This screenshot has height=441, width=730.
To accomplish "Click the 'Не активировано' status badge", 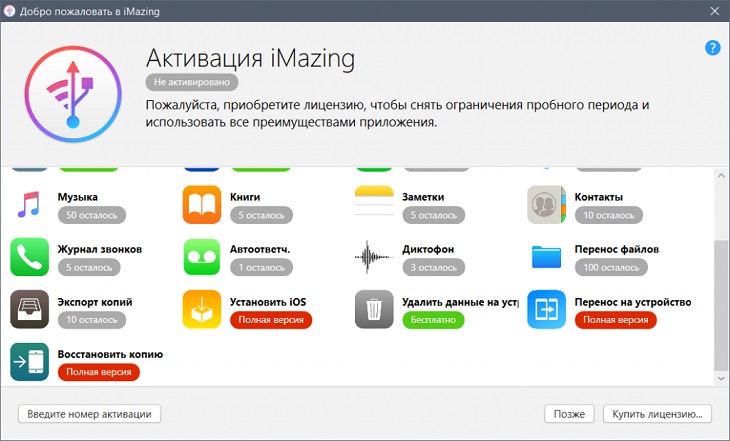I will point(192,82).
